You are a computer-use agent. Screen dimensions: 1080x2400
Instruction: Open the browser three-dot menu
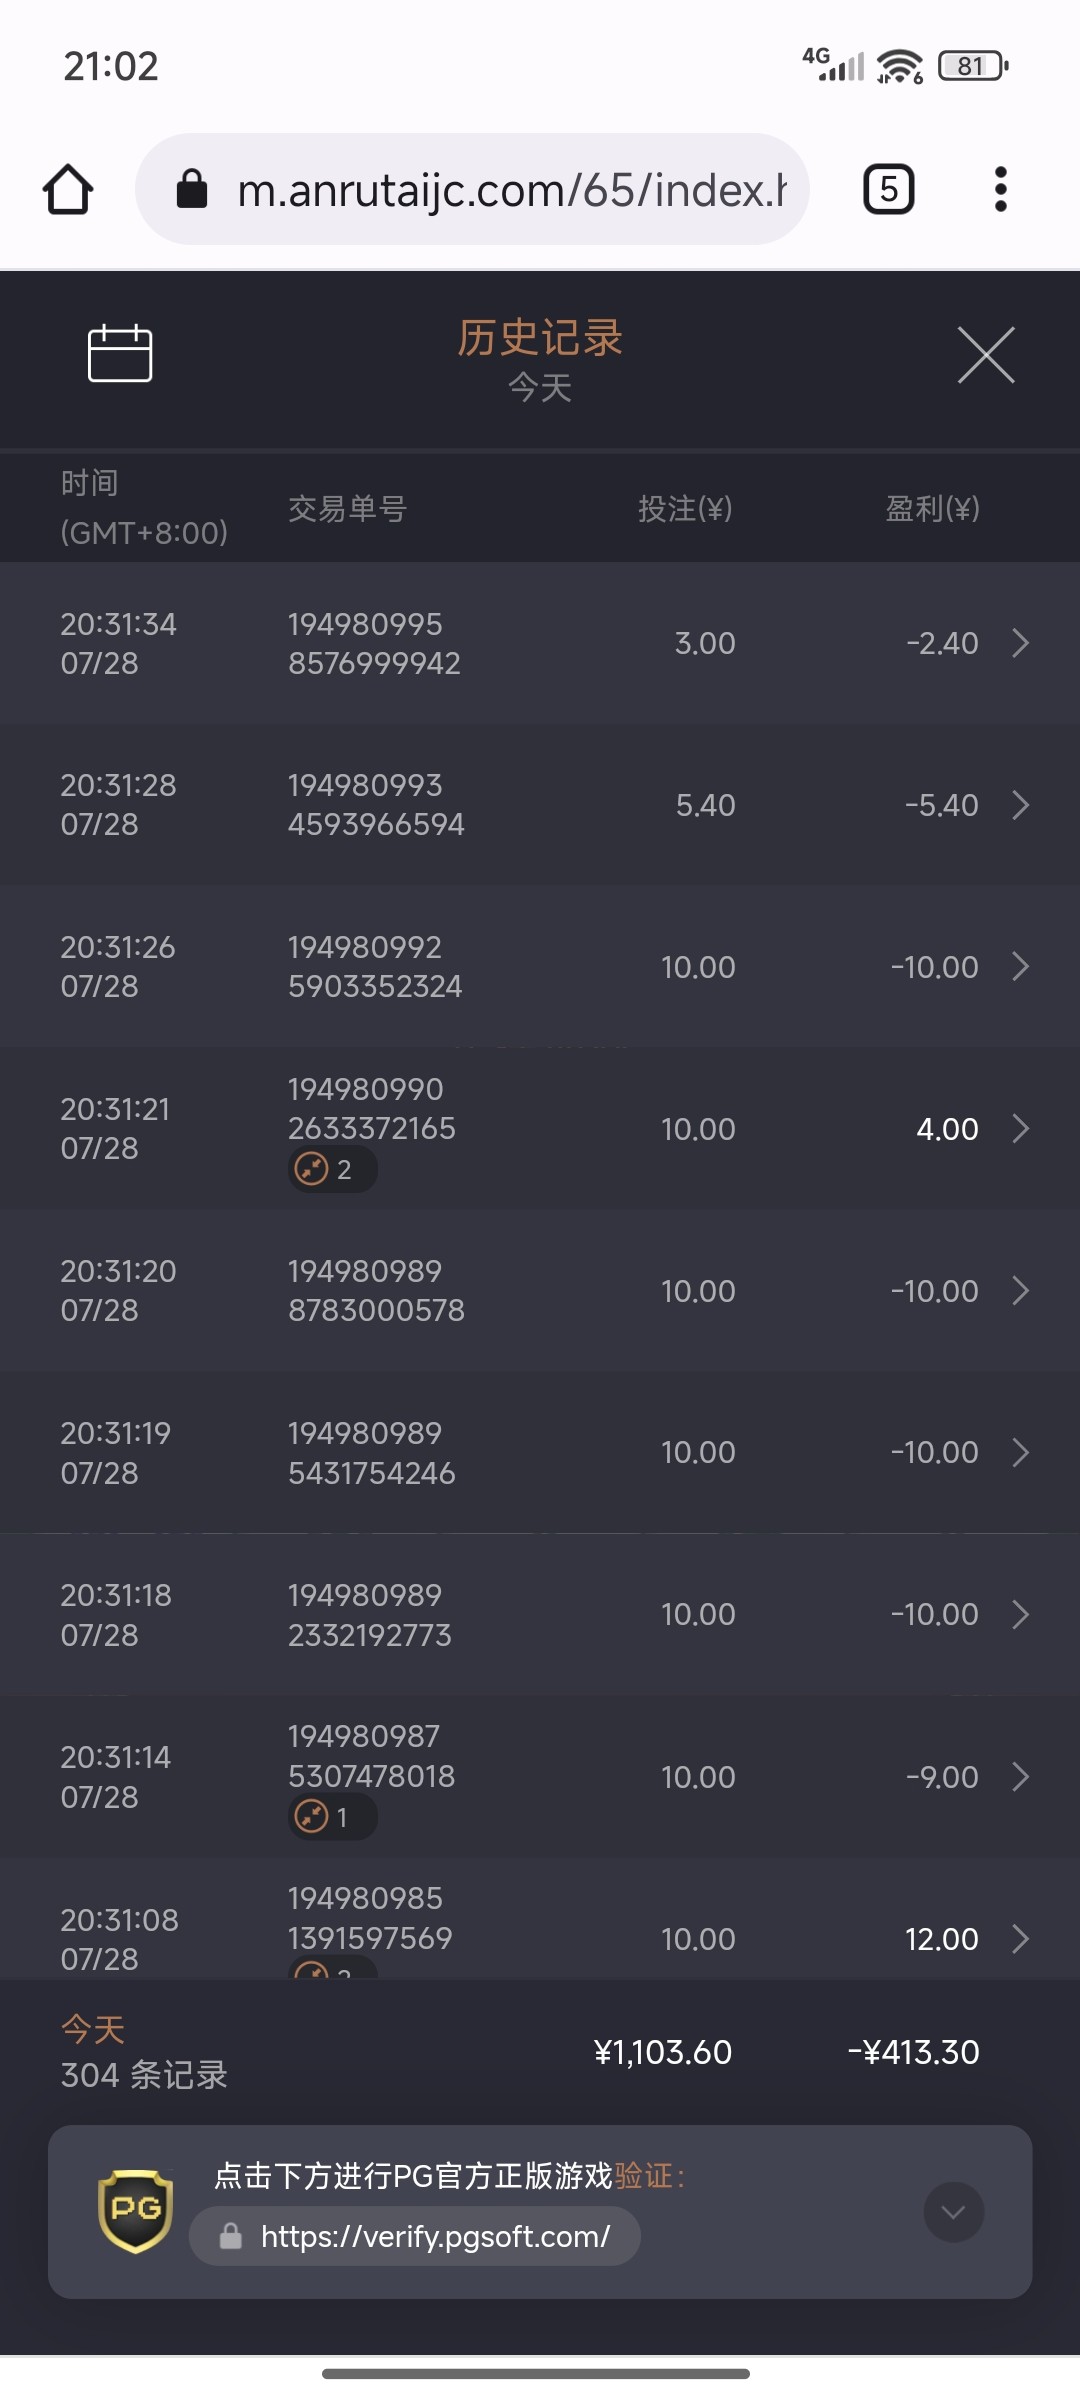tap(1000, 189)
